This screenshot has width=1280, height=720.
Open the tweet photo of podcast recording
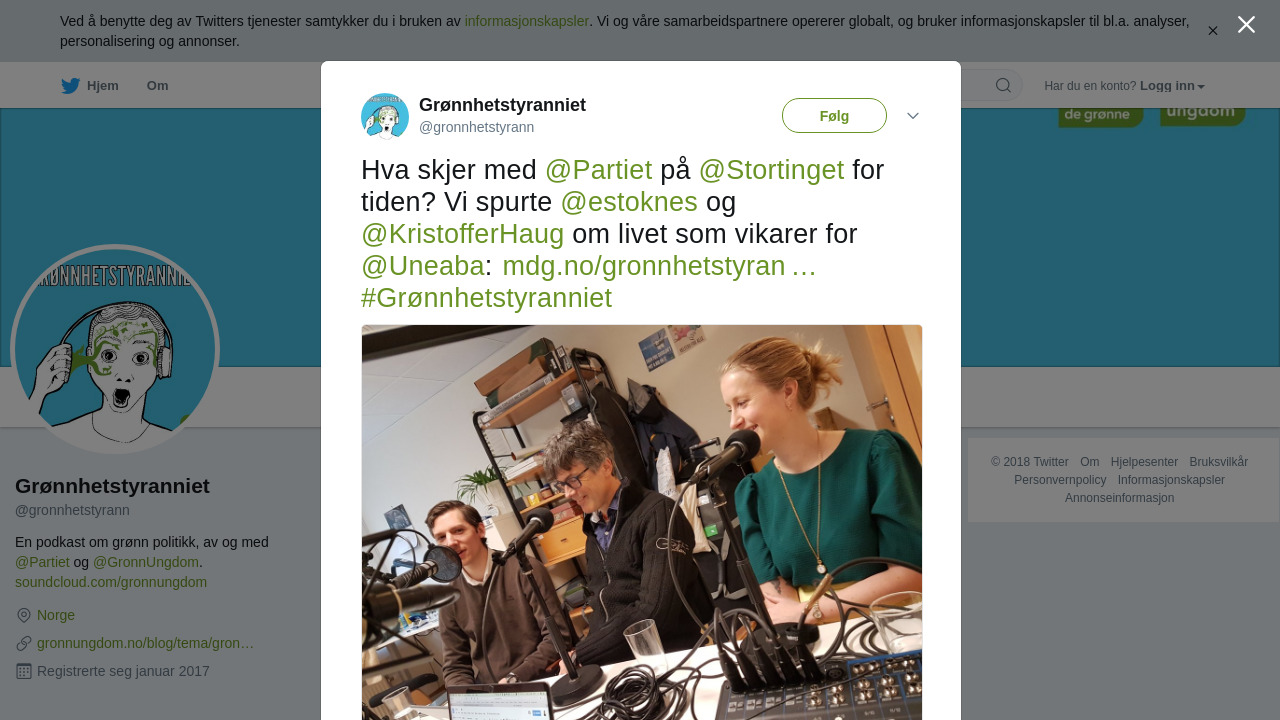point(642,522)
